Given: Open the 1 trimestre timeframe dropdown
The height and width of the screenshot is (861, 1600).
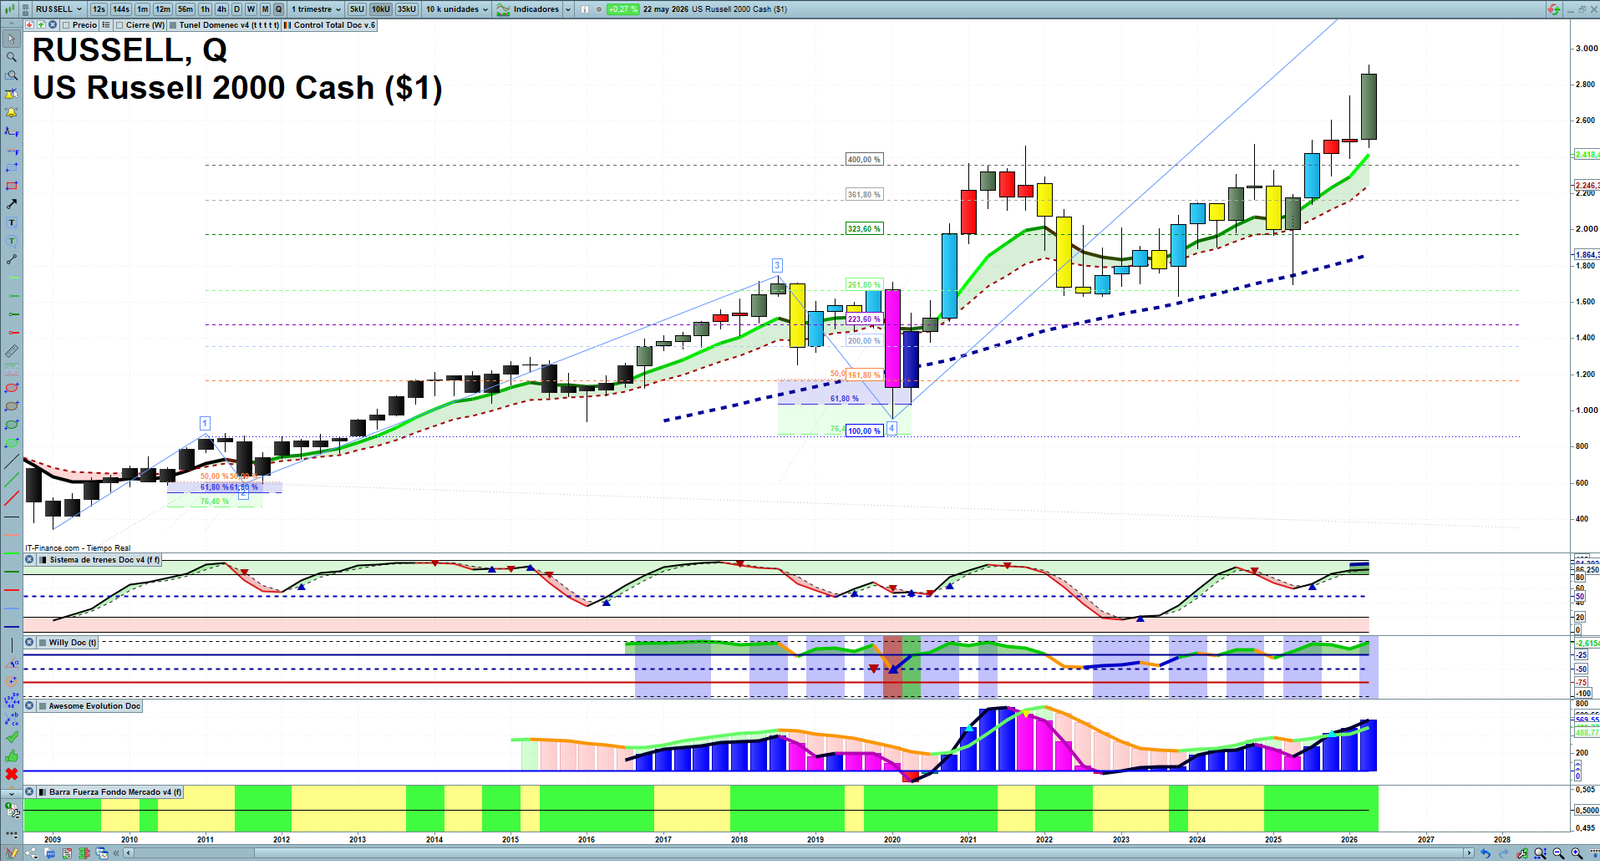Looking at the screenshot, I should coord(316,9).
